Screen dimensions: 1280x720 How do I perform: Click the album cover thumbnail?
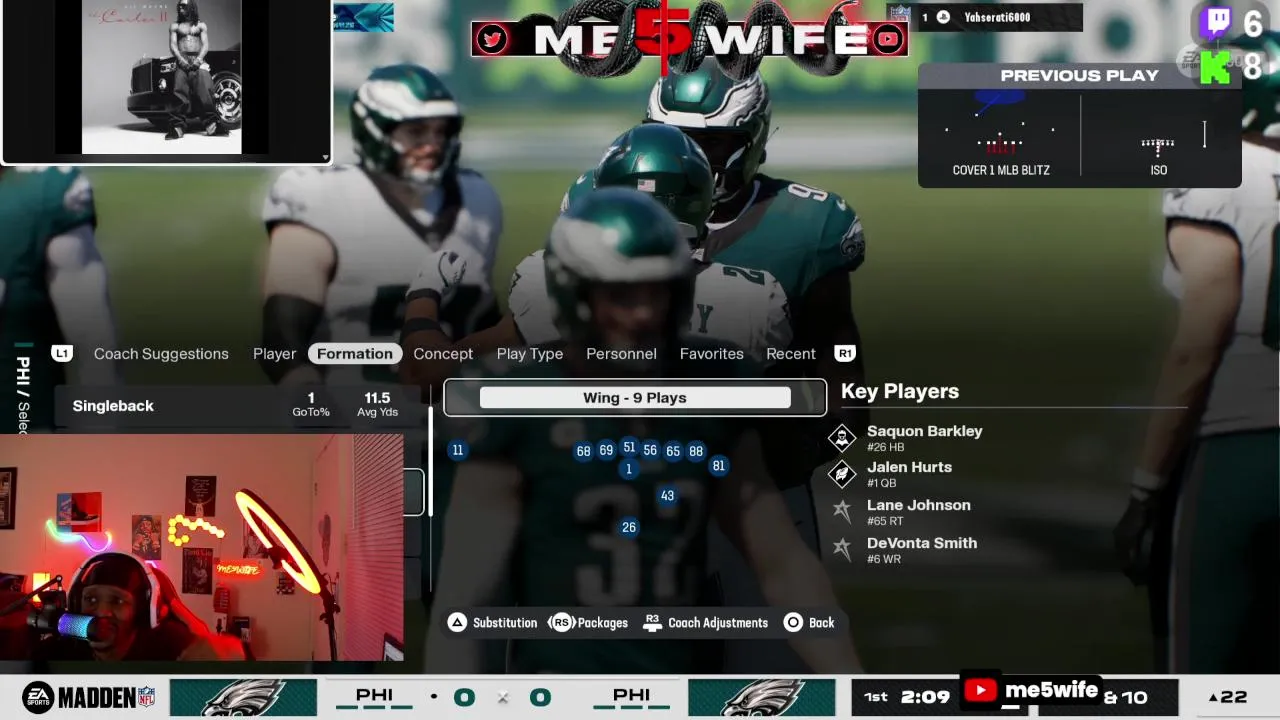pos(162,77)
